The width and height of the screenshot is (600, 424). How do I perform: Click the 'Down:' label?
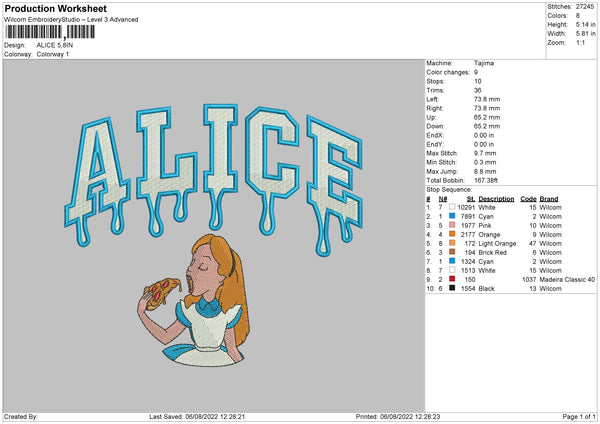pyautogui.click(x=435, y=126)
